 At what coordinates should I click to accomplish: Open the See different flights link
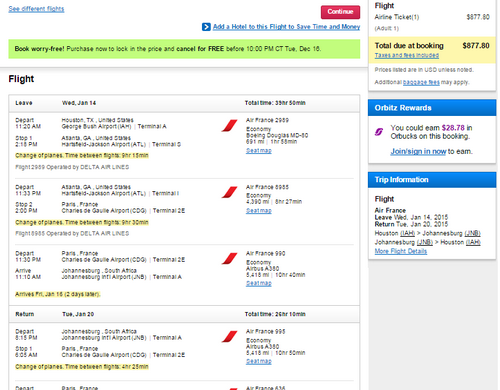click(36, 9)
